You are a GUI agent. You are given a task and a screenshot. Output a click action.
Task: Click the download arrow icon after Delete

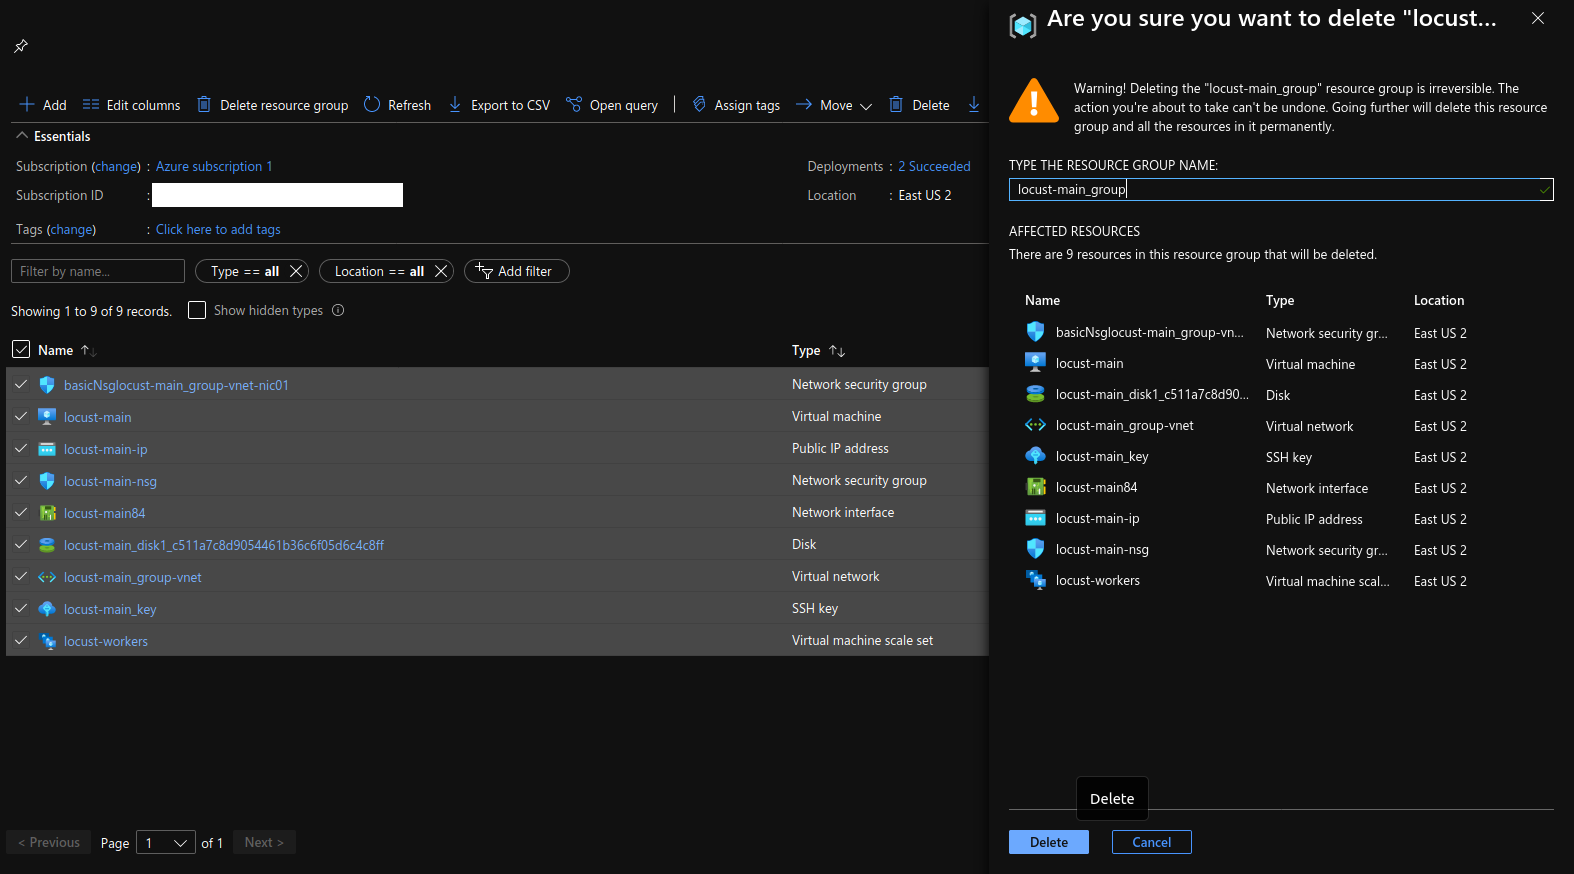click(974, 104)
